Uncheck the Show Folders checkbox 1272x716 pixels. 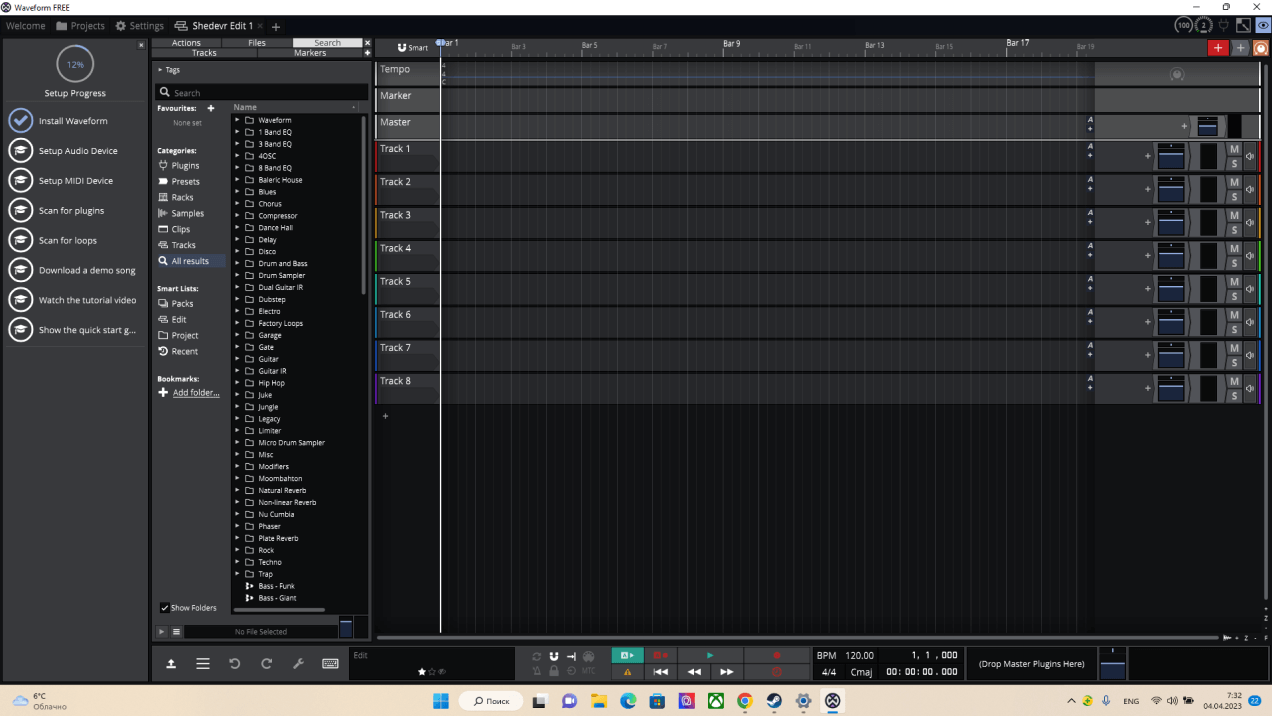[165, 608]
